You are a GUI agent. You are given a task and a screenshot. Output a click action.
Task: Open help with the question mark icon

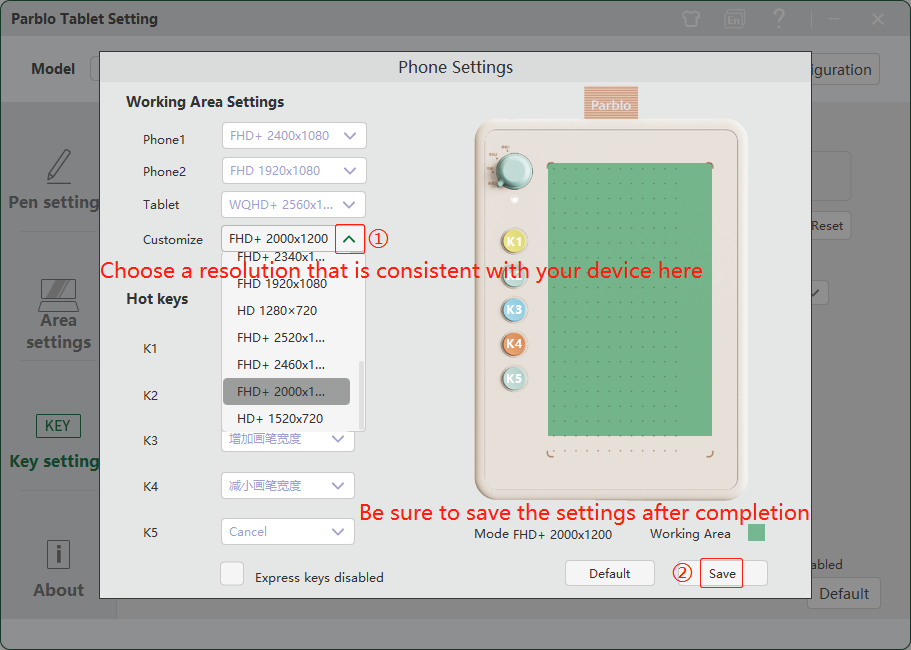click(779, 19)
